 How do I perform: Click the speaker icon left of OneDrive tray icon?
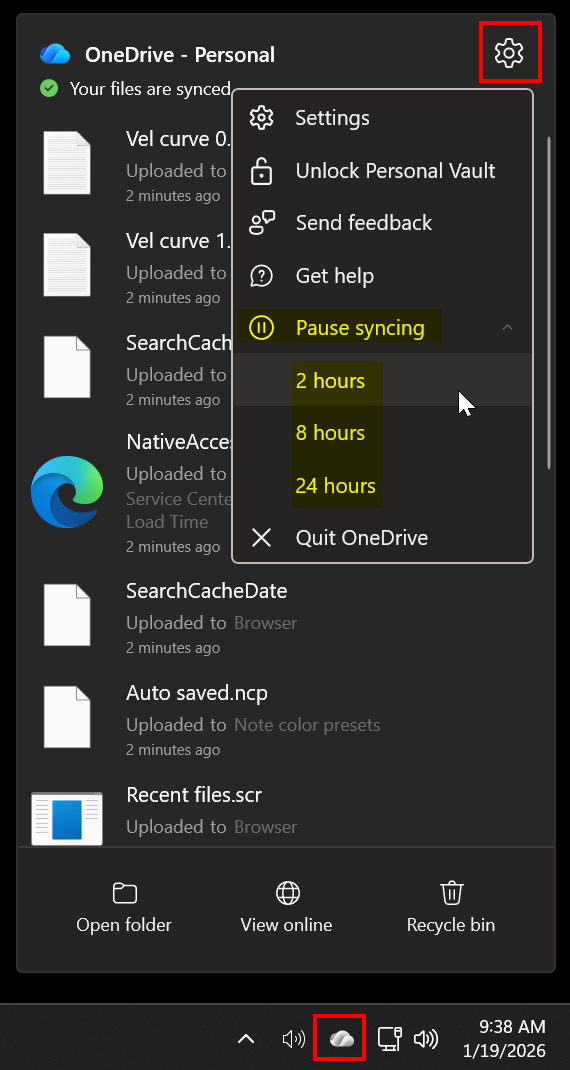(x=294, y=1039)
